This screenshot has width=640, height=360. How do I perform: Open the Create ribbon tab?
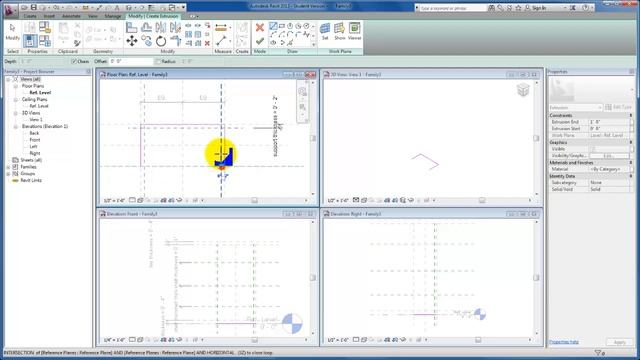(x=30, y=16)
